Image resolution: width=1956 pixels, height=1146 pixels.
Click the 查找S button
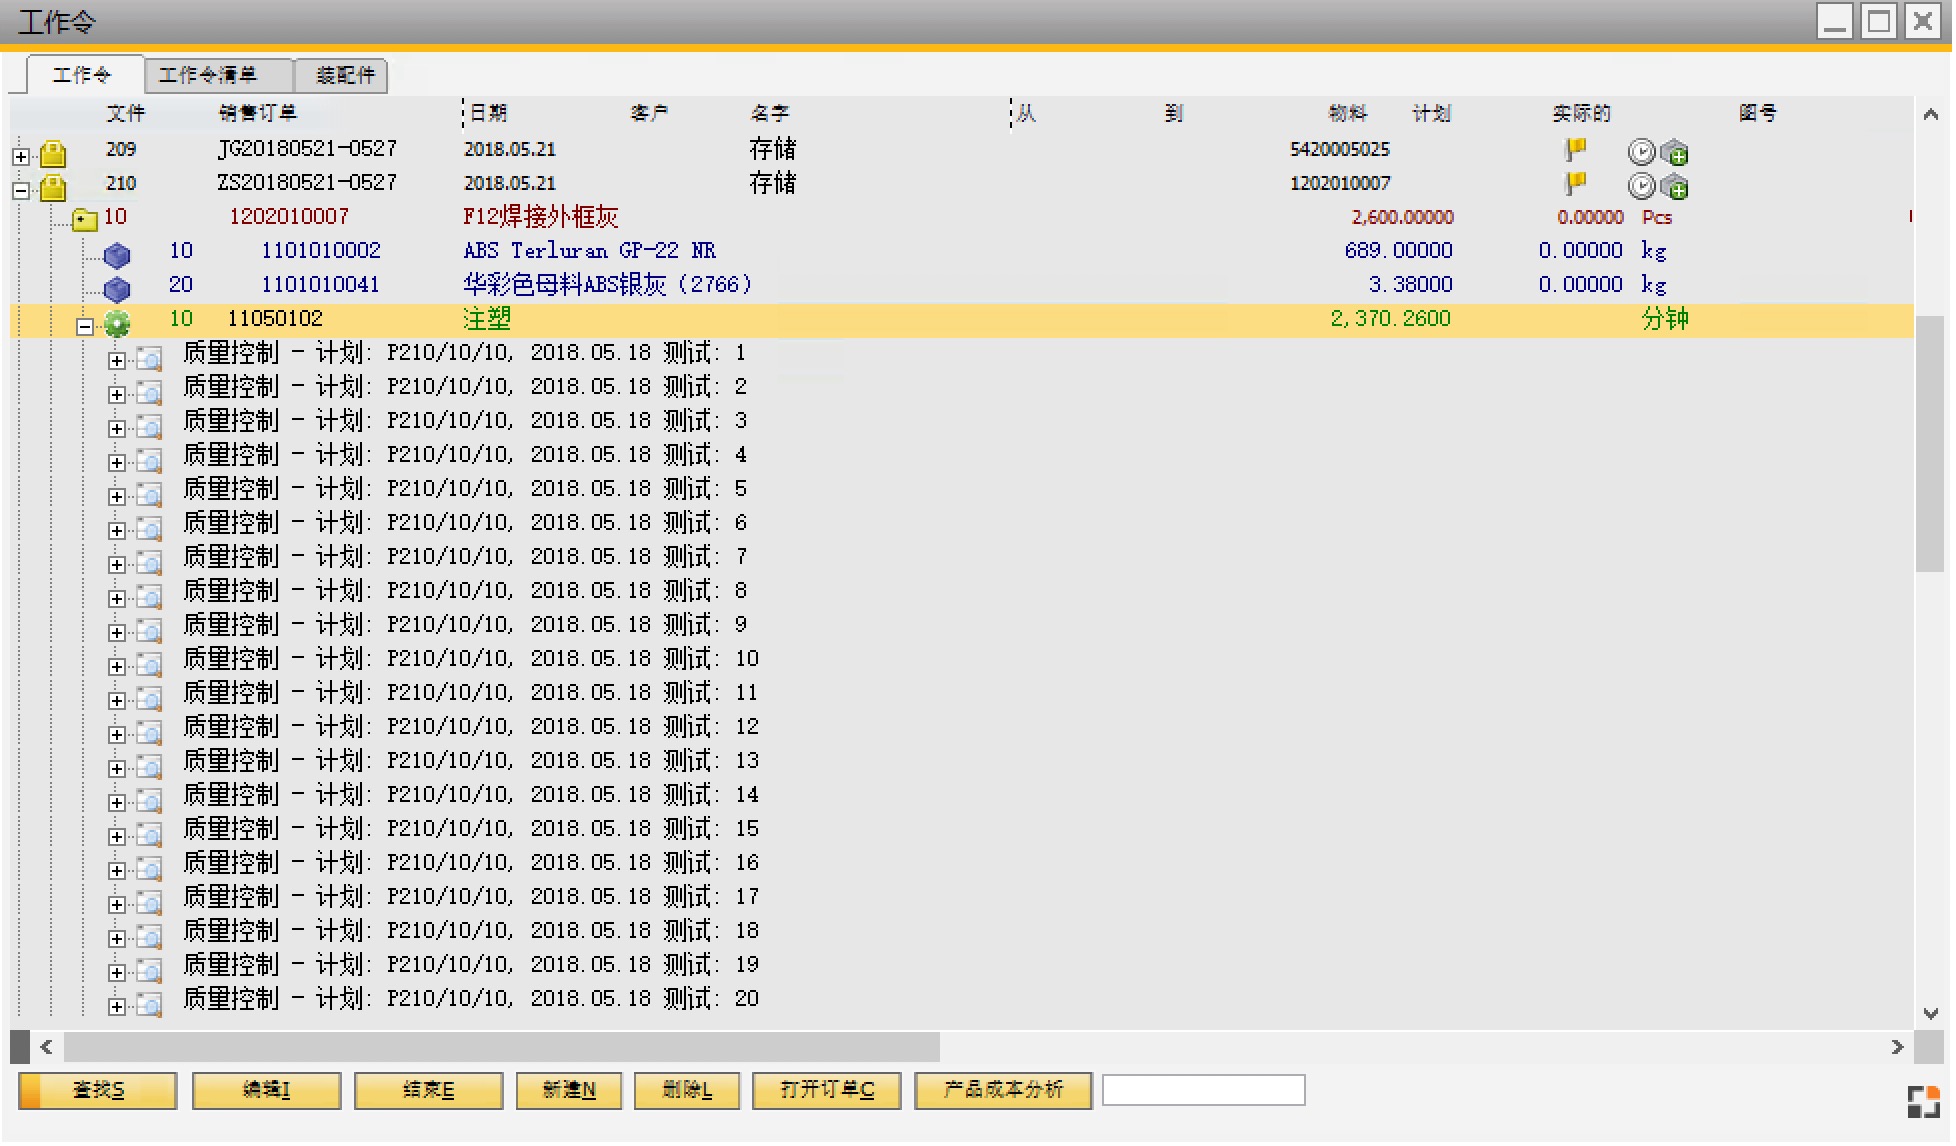click(x=98, y=1090)
